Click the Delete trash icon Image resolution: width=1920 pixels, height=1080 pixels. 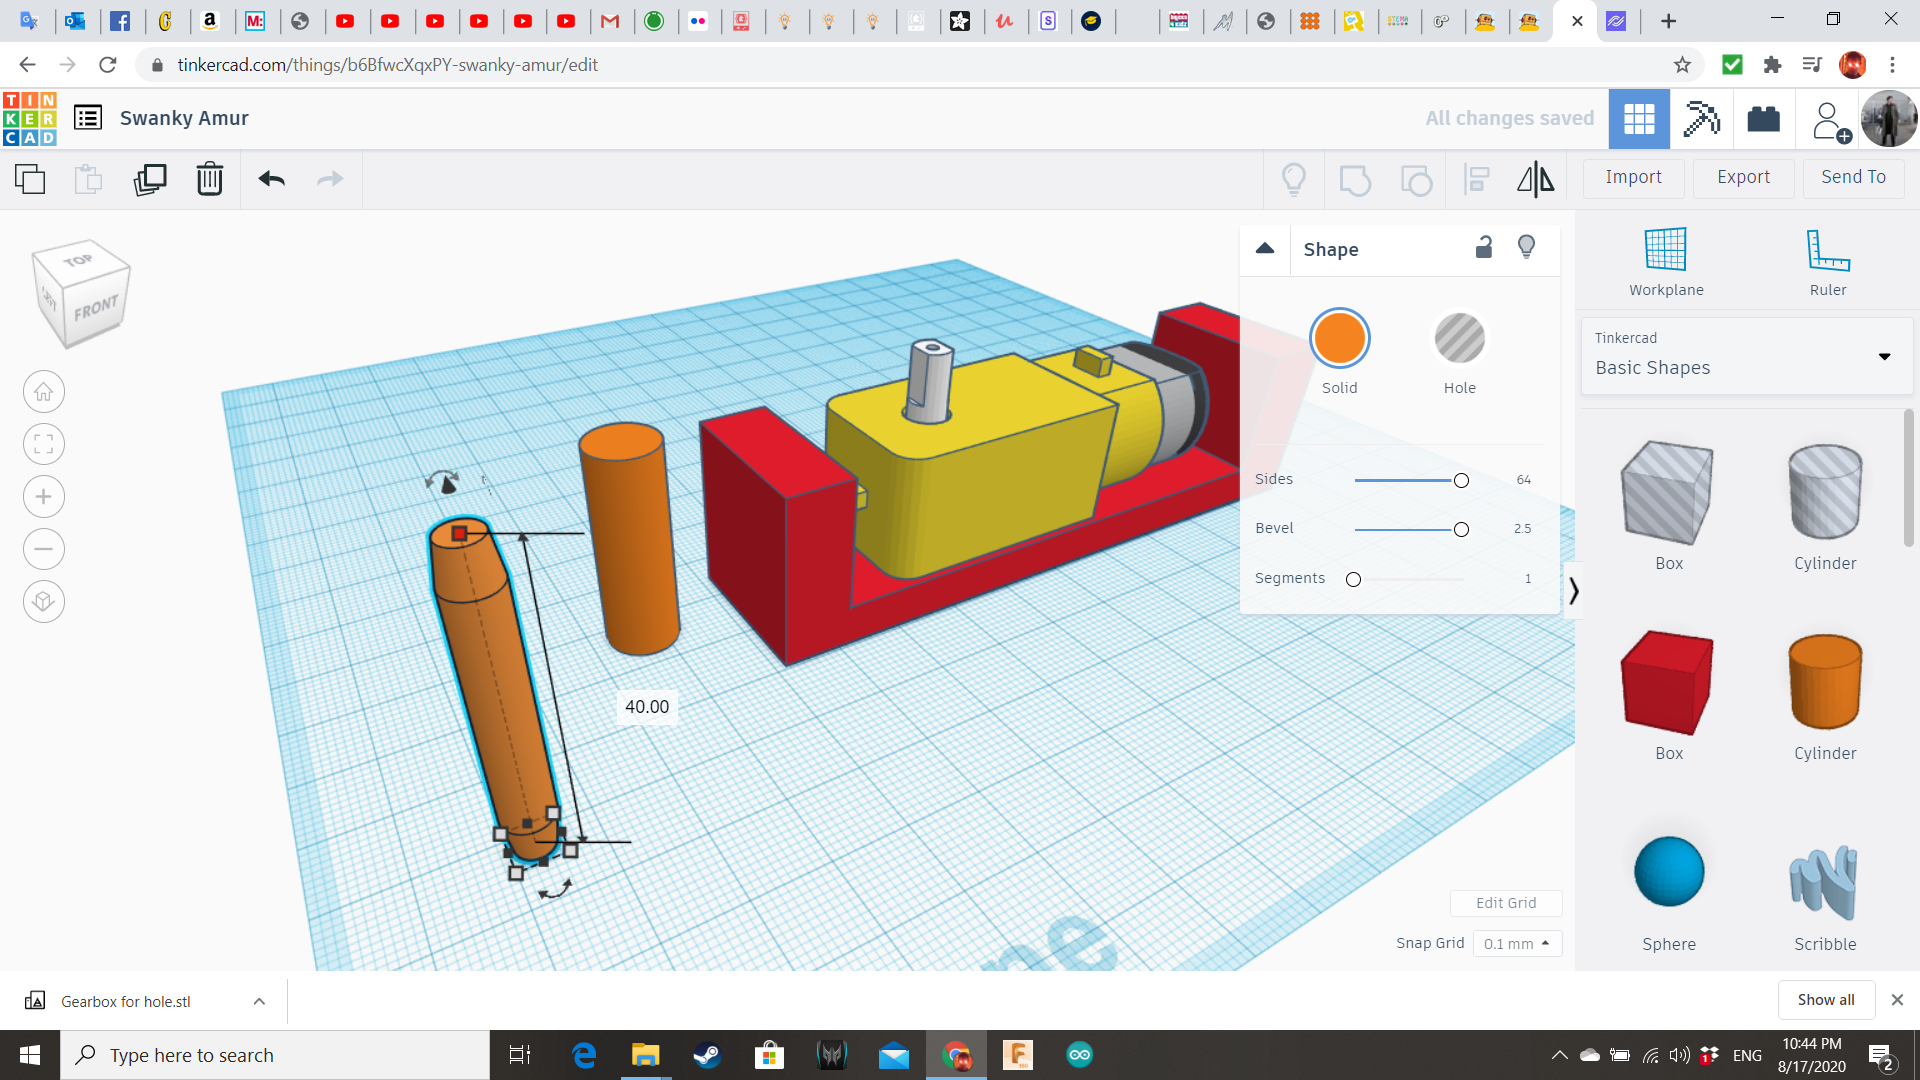tap(210, 180)
